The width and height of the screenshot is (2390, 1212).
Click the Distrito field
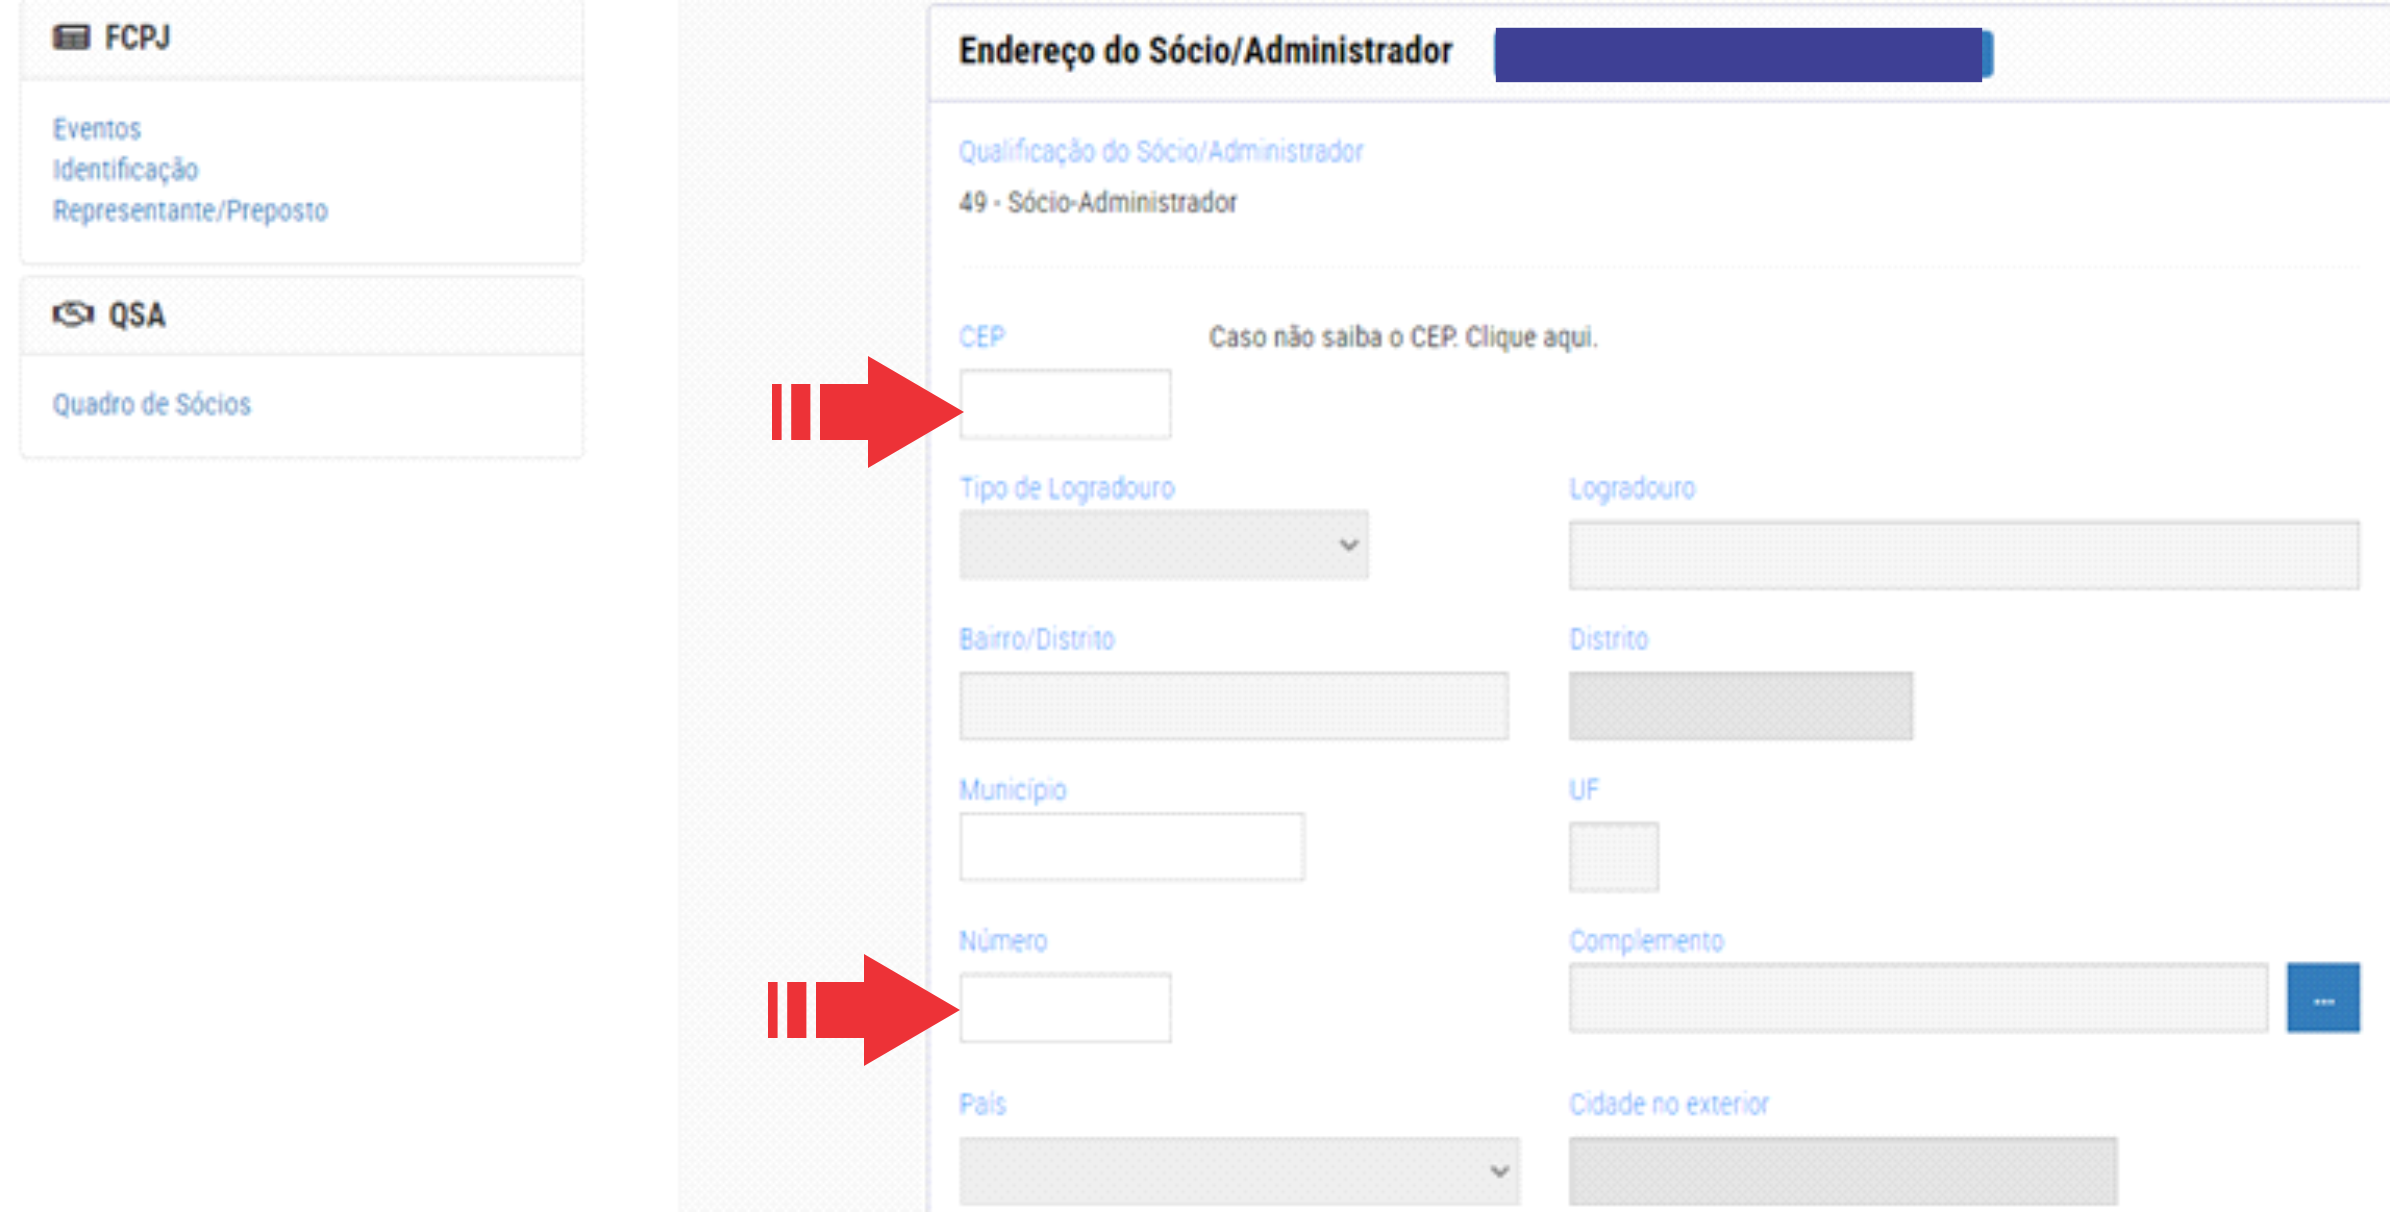tap(1740, 706)
